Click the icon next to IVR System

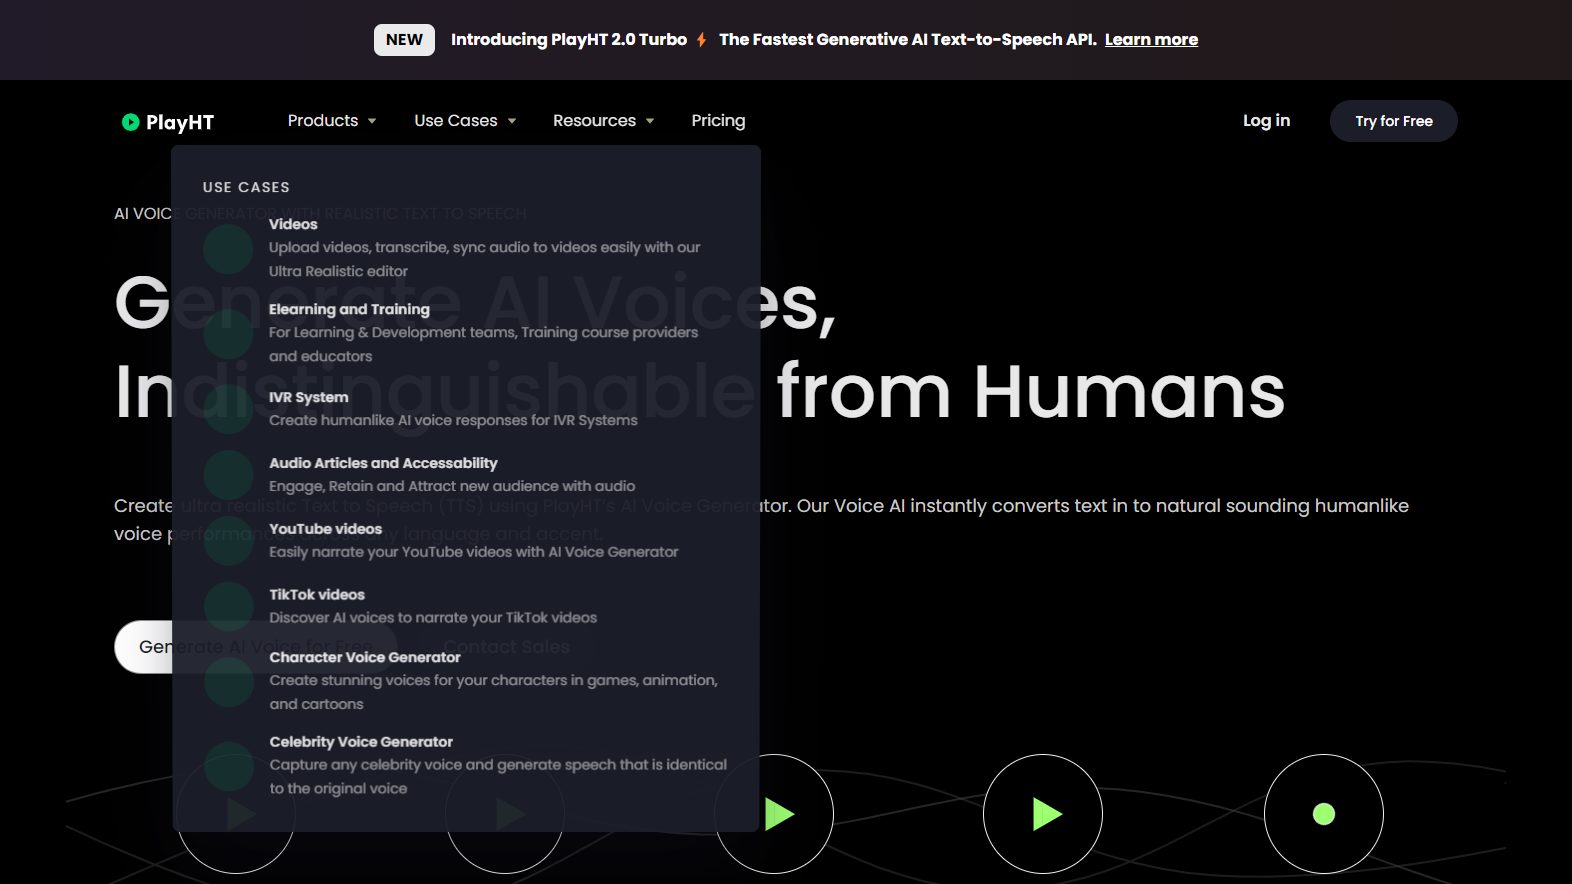point(228,409)
